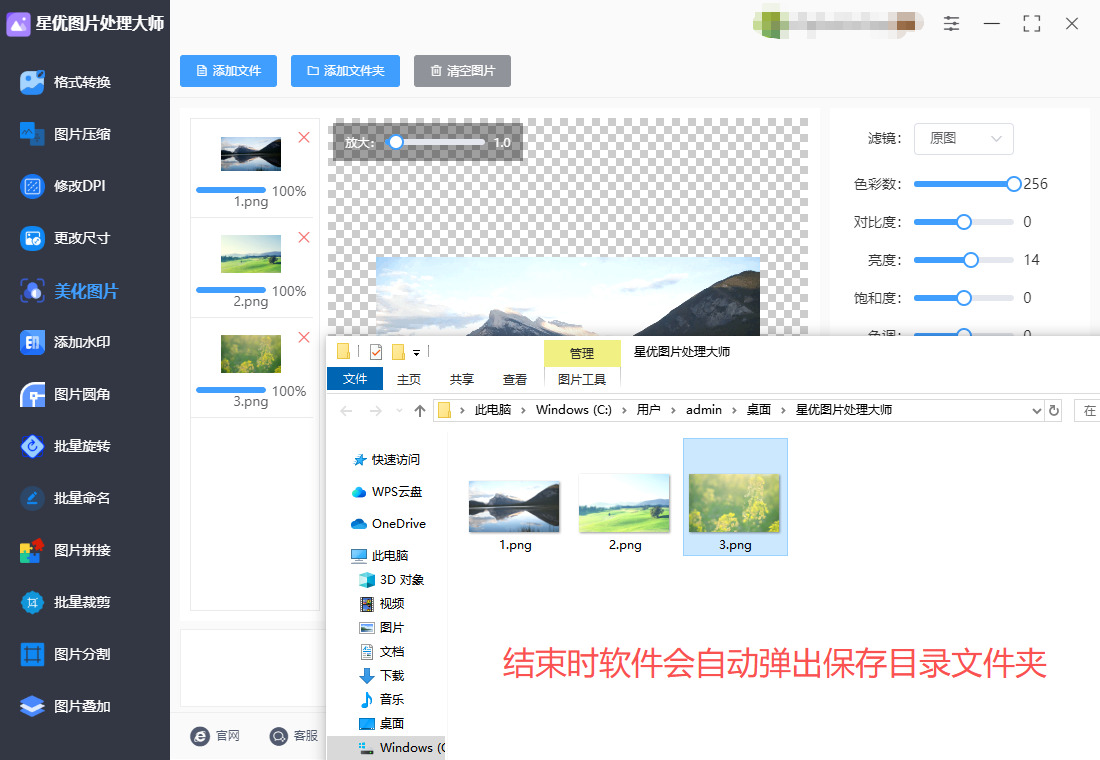The width and height of the screenshot is (1100, 760).
Task: Open 图片 folder in the navigation pane
Action: [382, 627]
